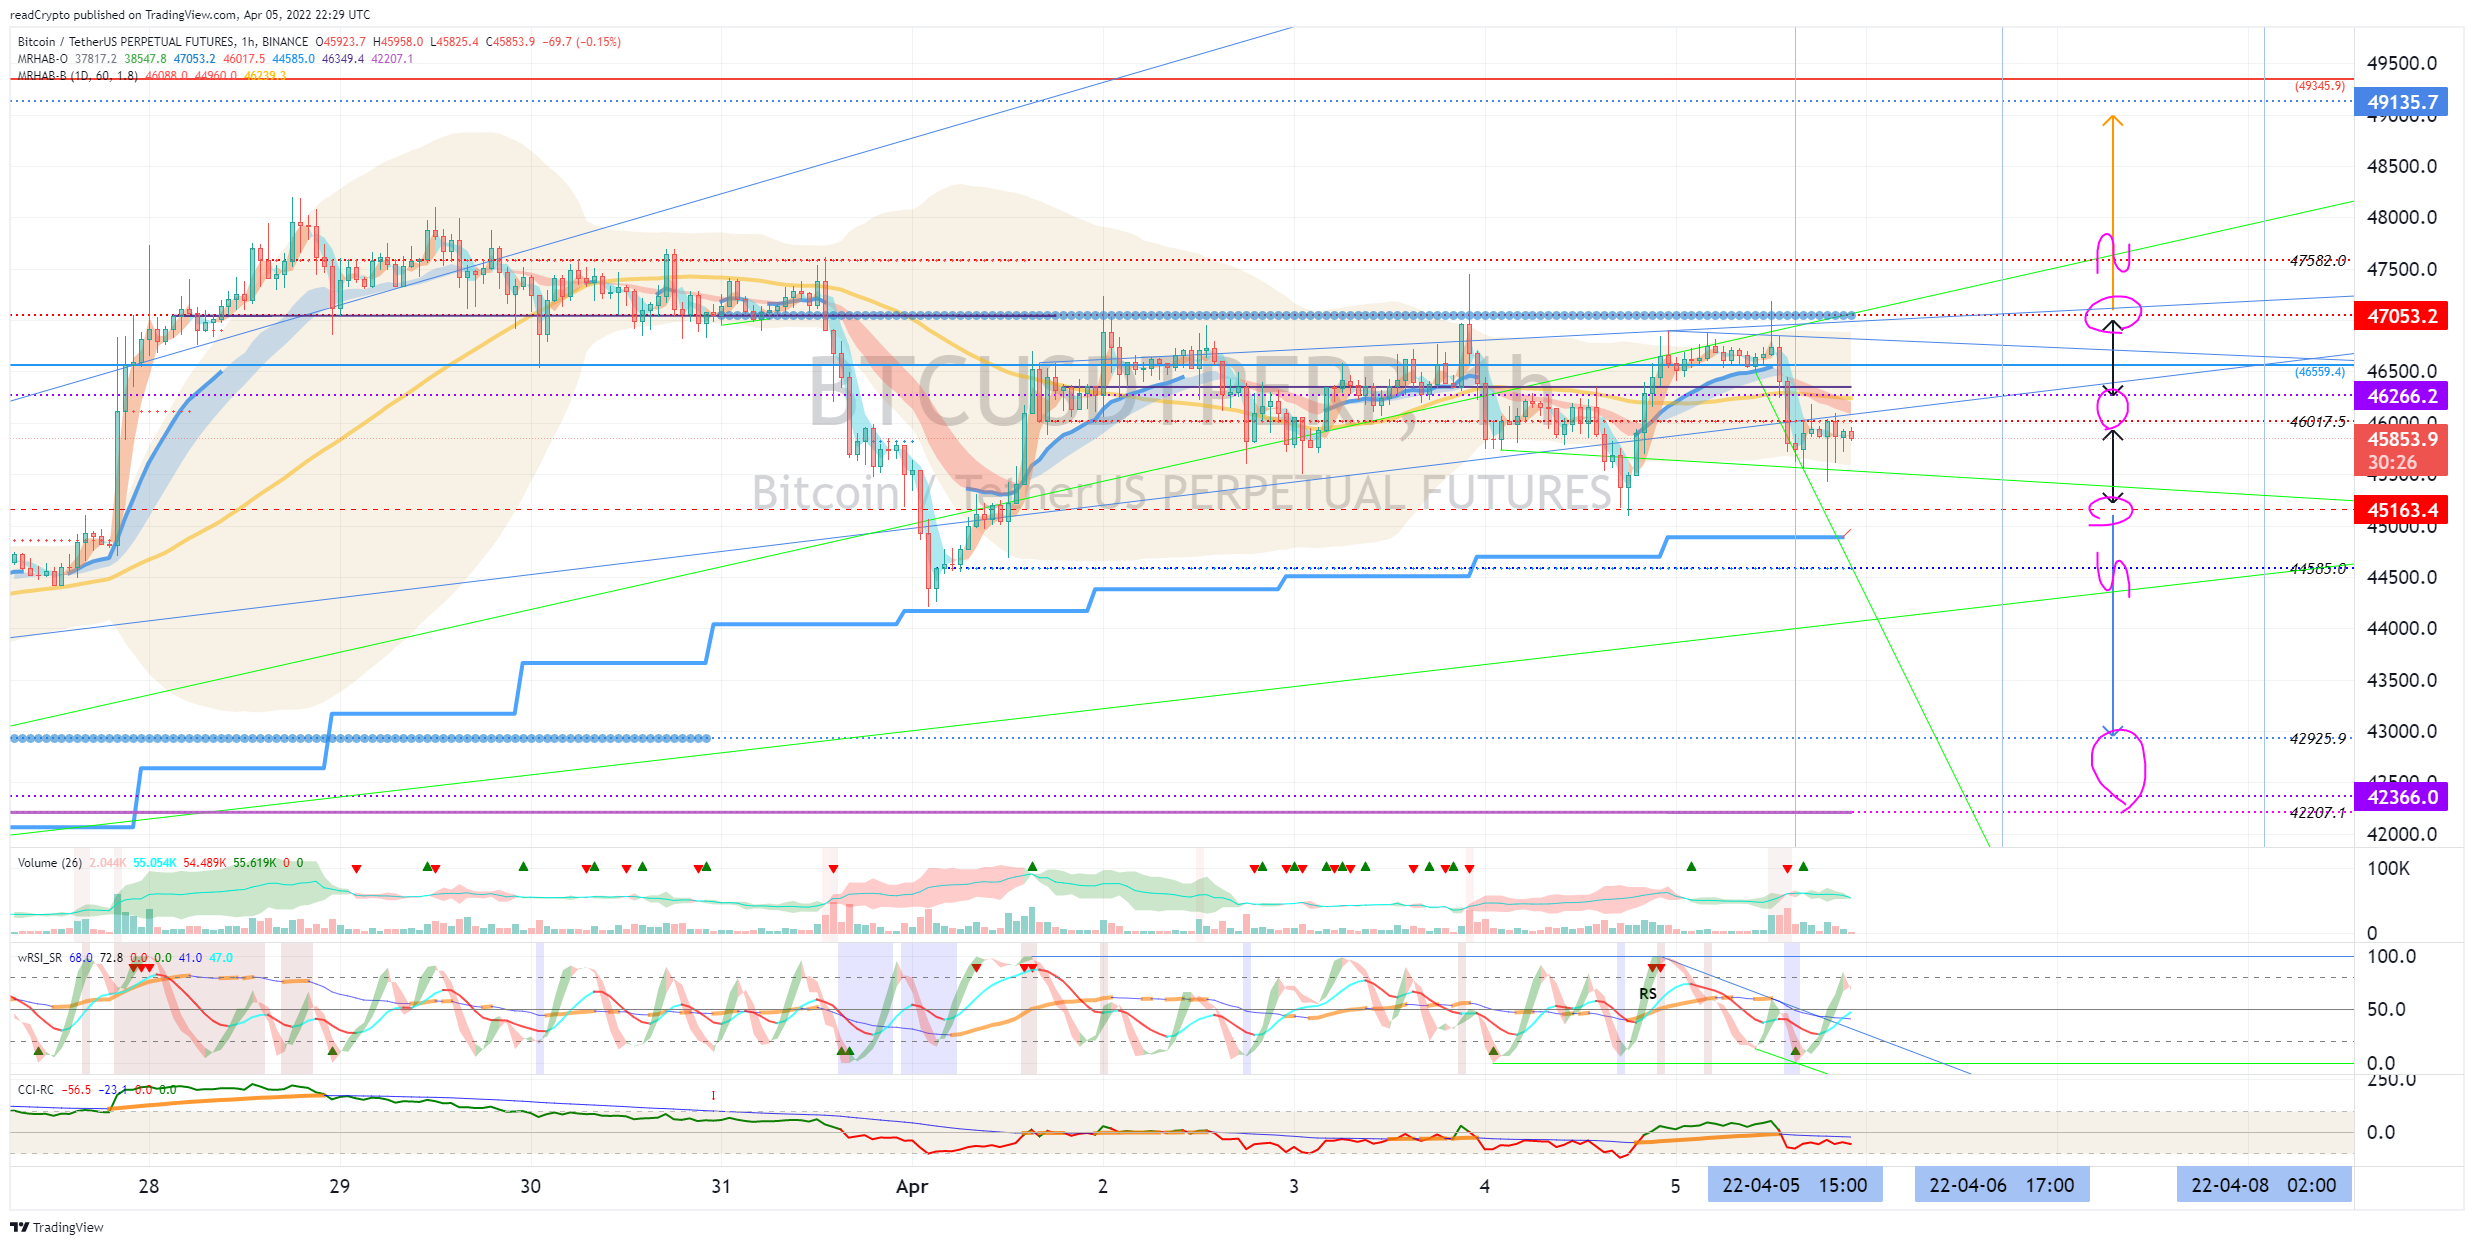Select the 42925.9 horizontal line label
This screenshot has height=1245, width=2474.
tap(2318, 739)
